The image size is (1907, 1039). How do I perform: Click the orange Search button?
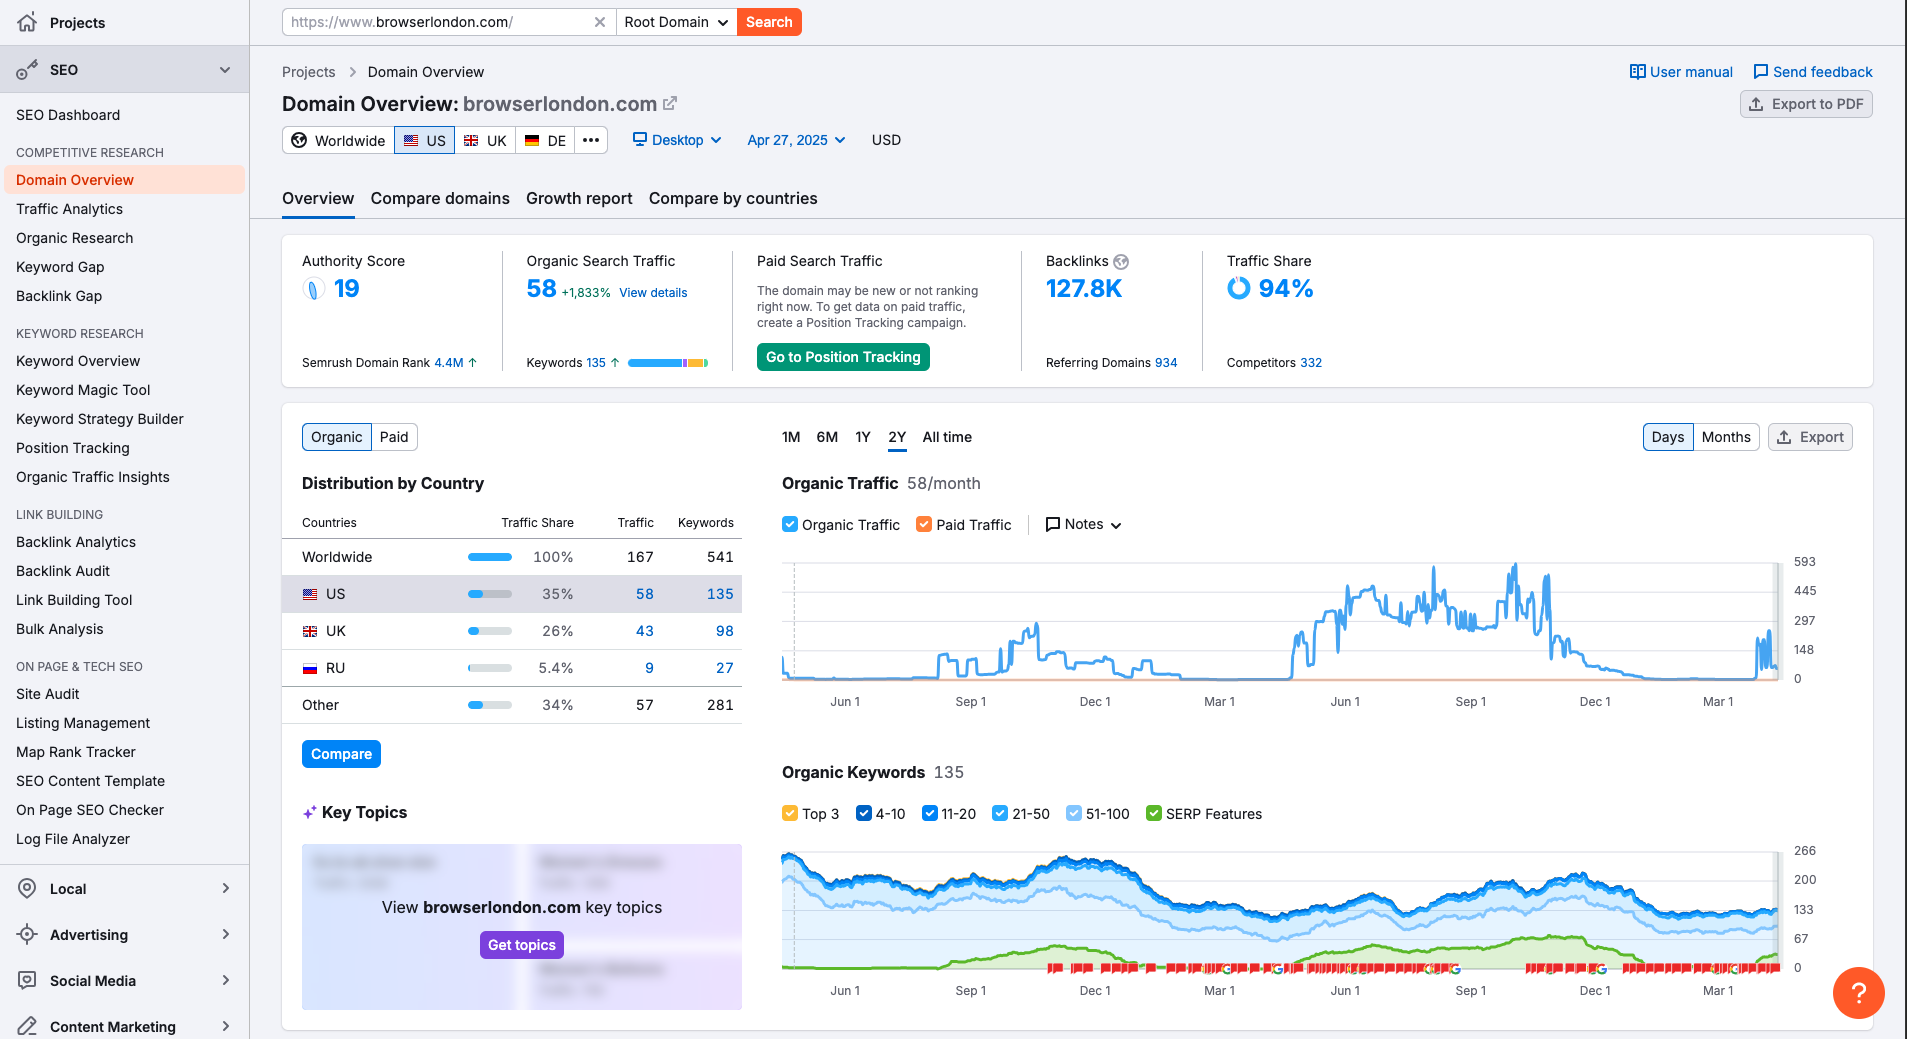pos(769,22)
